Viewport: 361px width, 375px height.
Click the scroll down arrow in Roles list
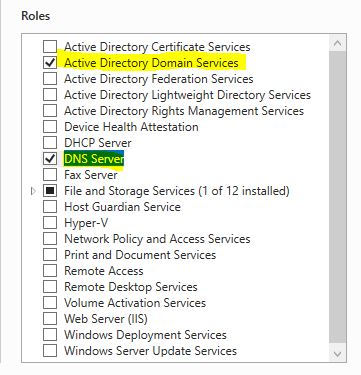pos(337,354)
